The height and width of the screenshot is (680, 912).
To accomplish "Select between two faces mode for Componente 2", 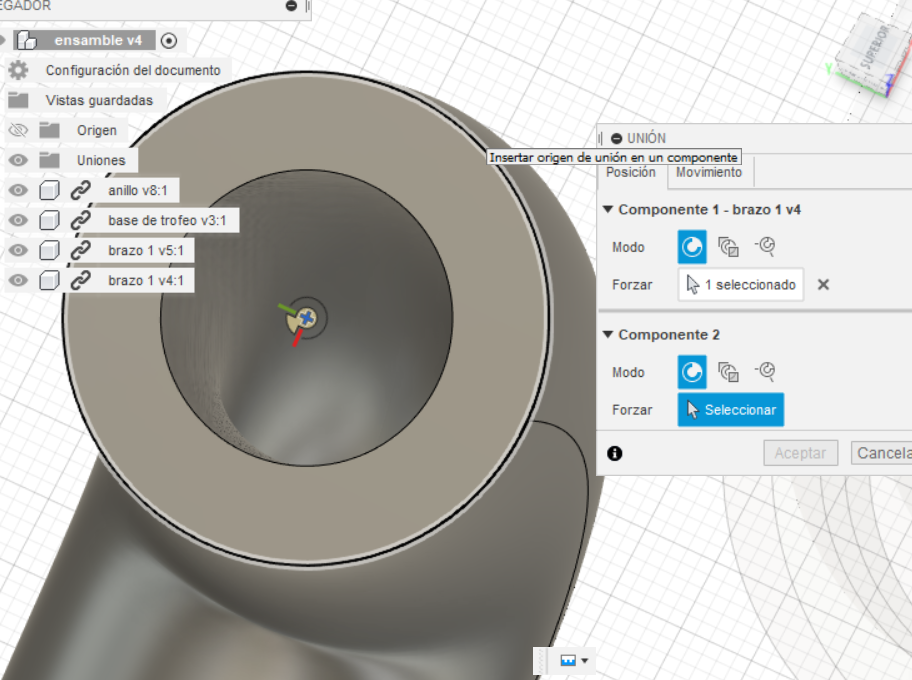I will pos(728,372).
